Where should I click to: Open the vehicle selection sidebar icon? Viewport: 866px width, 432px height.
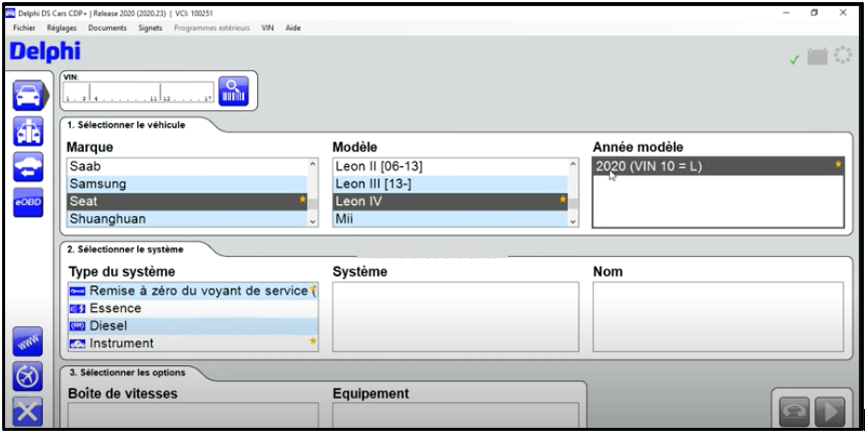pos(28,96)
